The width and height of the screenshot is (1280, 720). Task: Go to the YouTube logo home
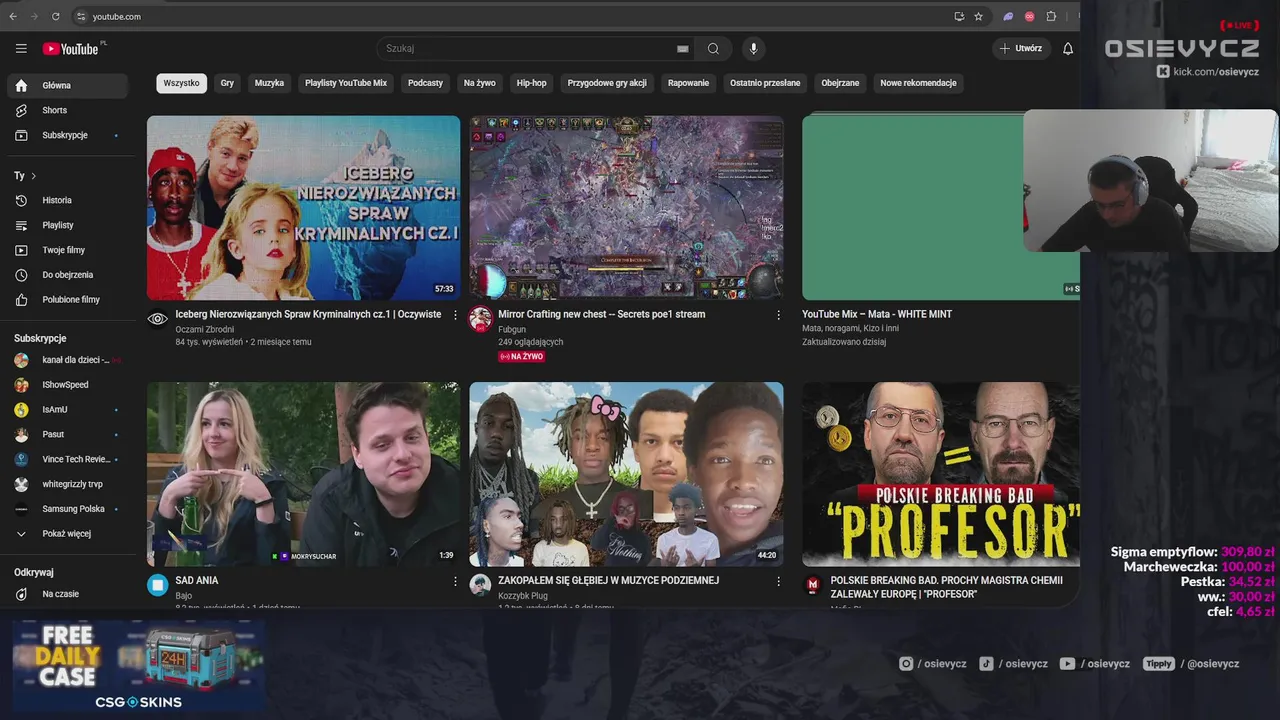70,49
